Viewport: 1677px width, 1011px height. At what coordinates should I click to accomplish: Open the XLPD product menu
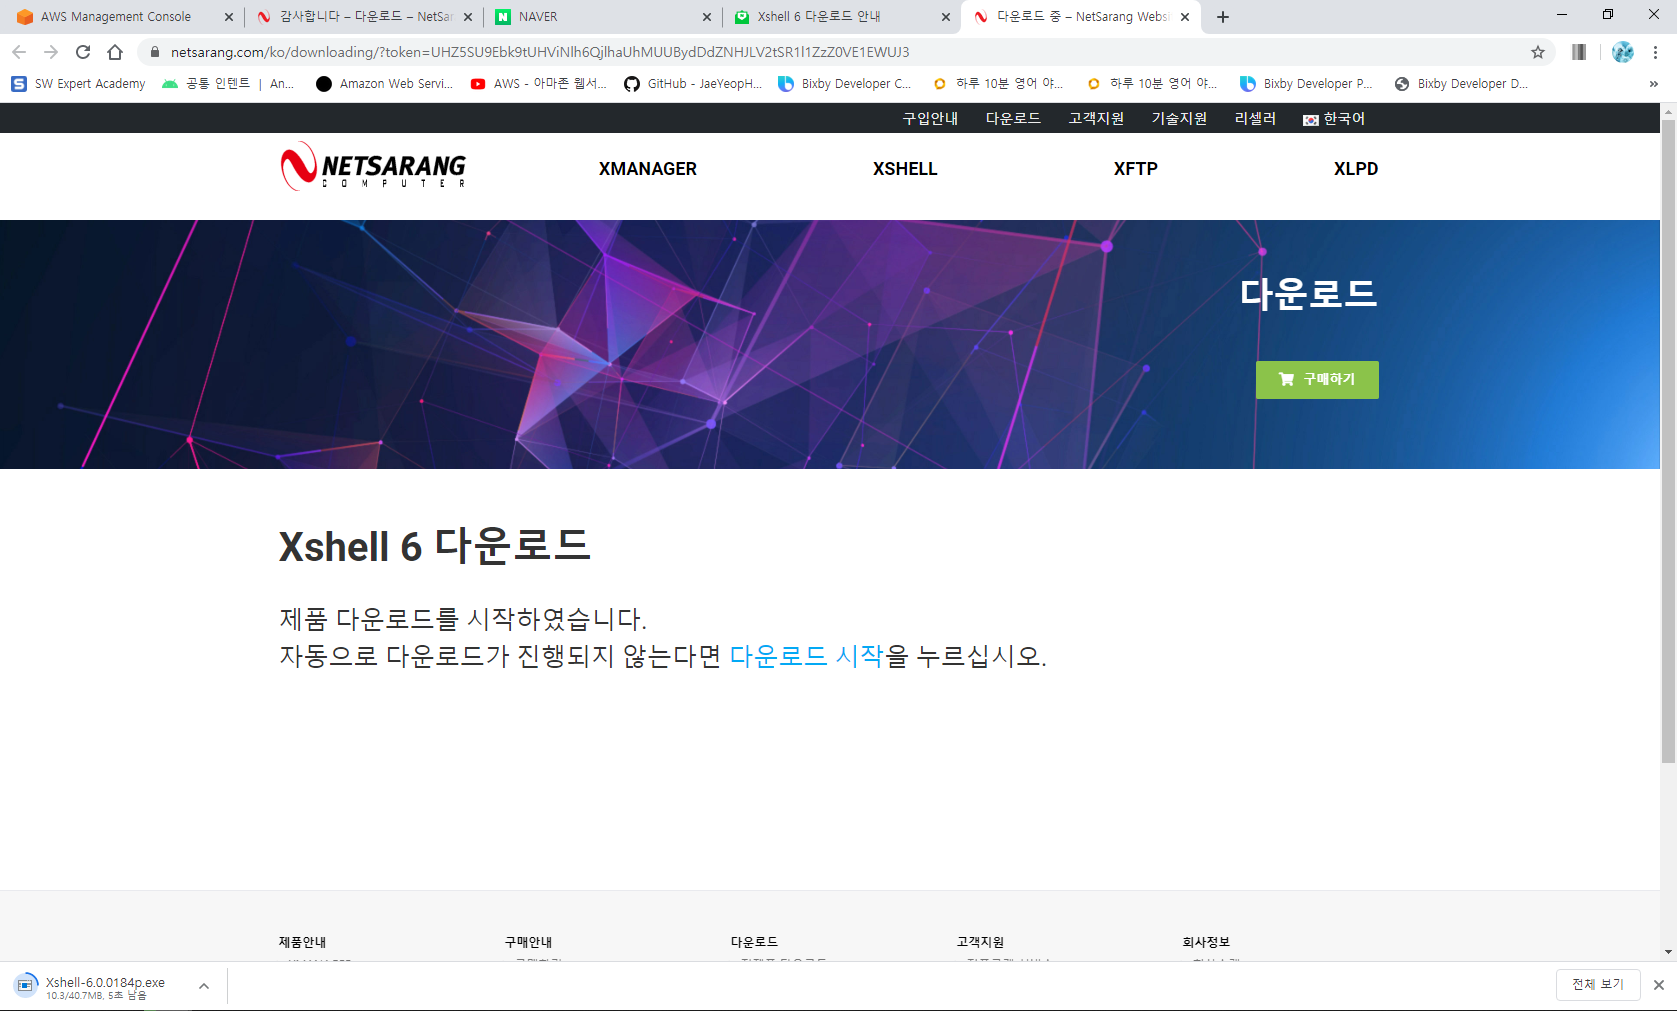coord(1356,169)
